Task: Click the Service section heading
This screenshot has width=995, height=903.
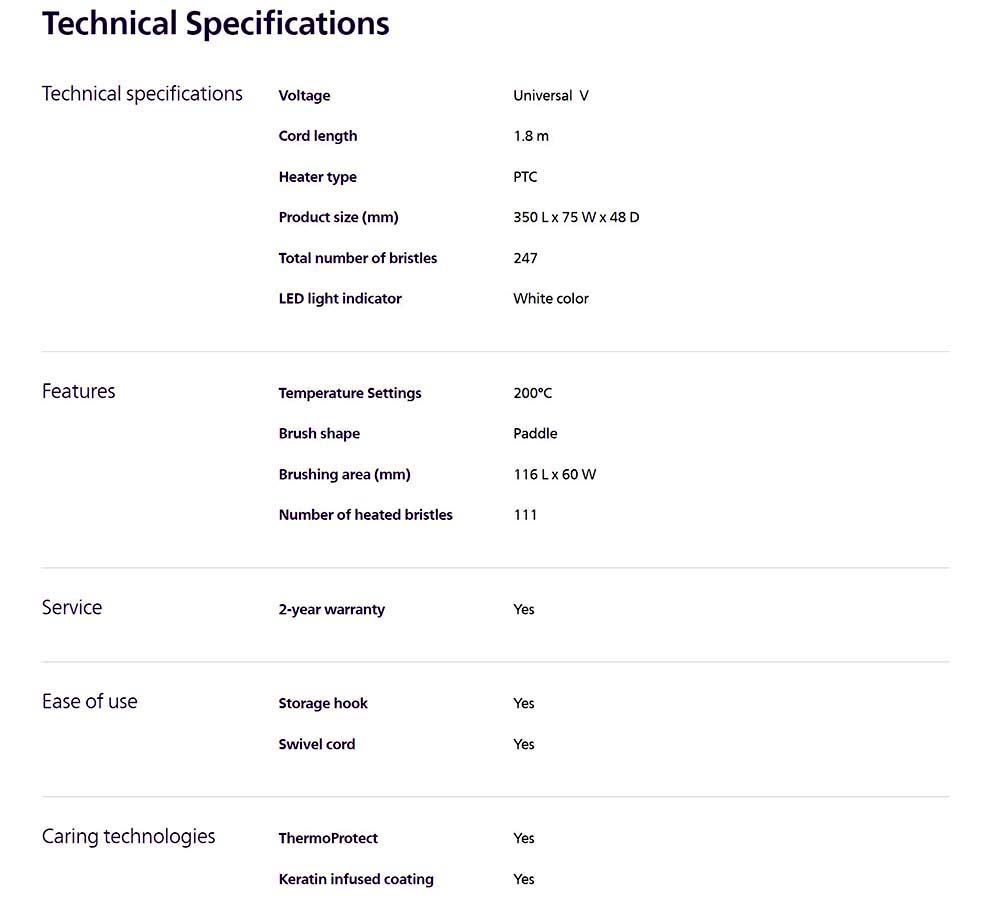Action: click(x=72, y=608)
